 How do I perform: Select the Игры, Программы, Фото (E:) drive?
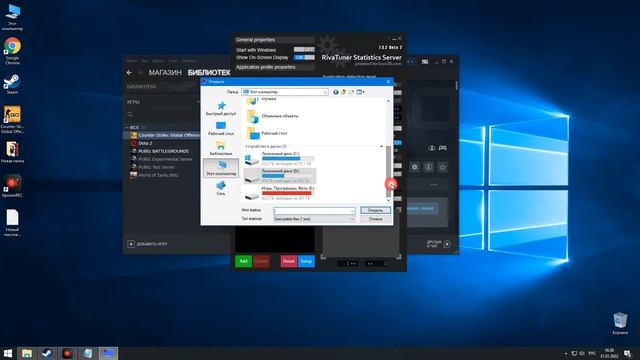[280, 193]
